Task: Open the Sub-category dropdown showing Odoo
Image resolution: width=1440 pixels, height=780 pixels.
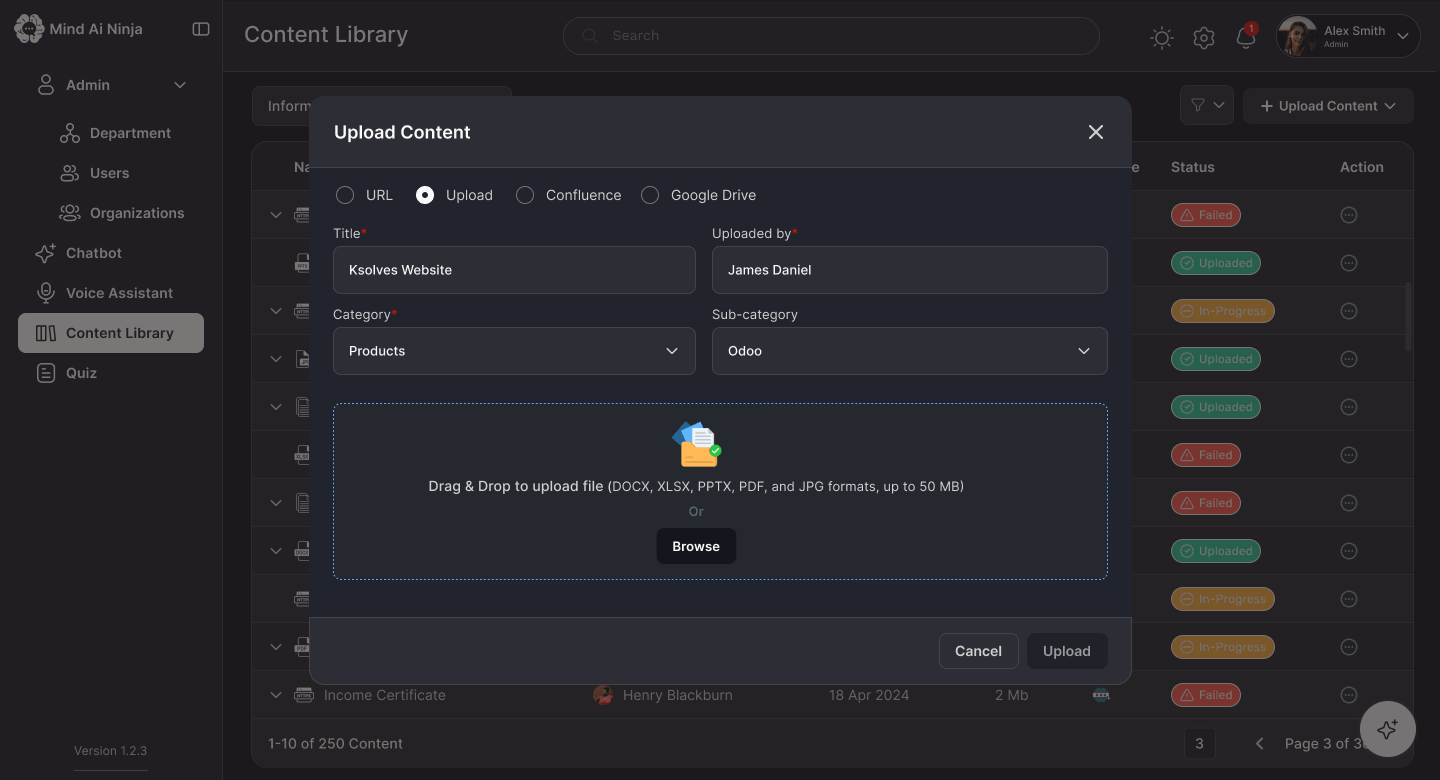Action: (910, 351)
